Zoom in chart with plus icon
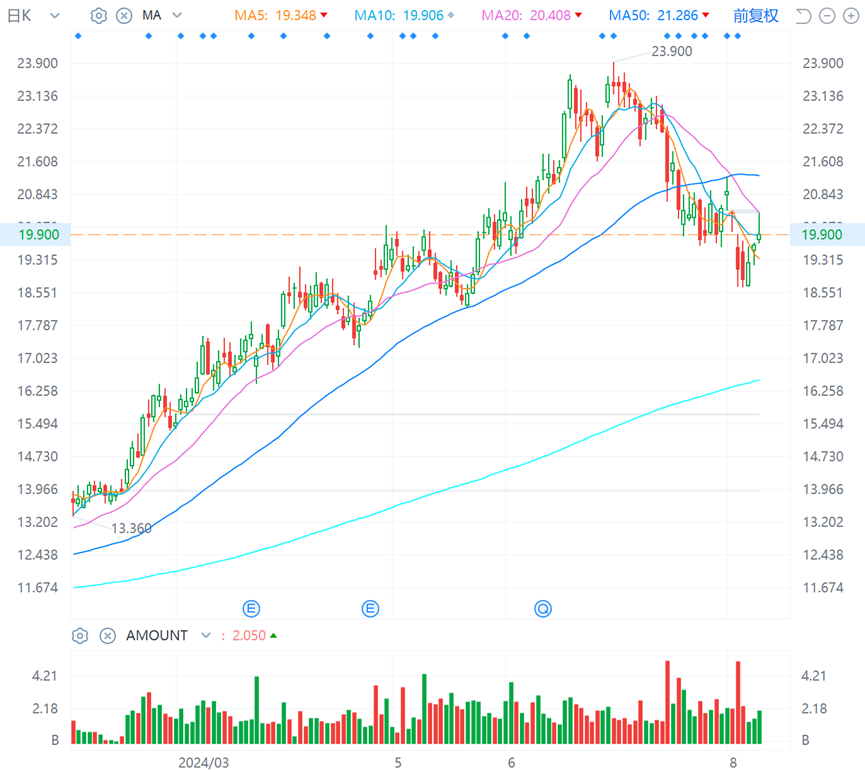 (851, 16)
